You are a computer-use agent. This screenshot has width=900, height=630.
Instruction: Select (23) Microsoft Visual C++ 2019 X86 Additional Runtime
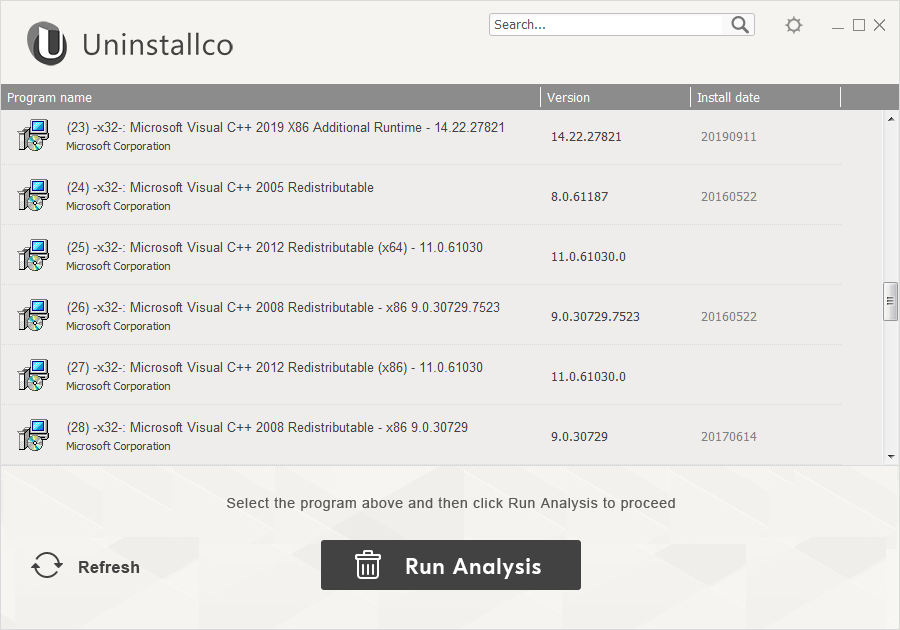[421, 137]
